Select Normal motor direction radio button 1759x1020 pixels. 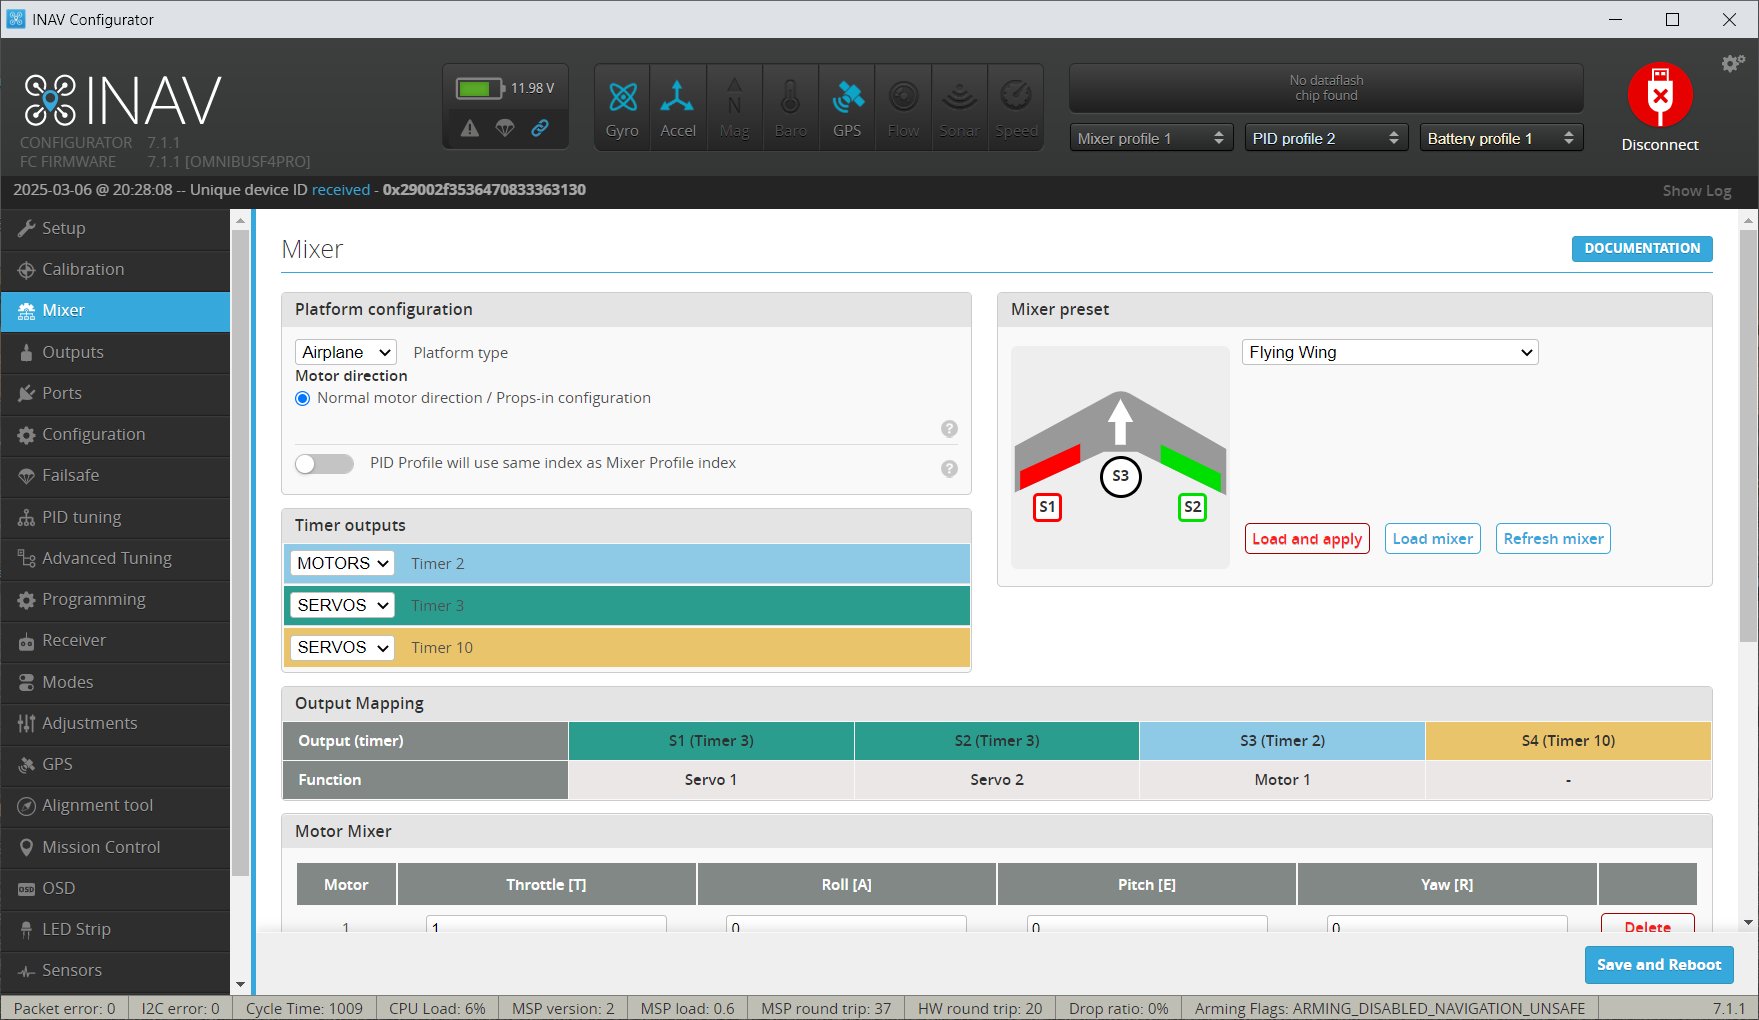(303, 399)
